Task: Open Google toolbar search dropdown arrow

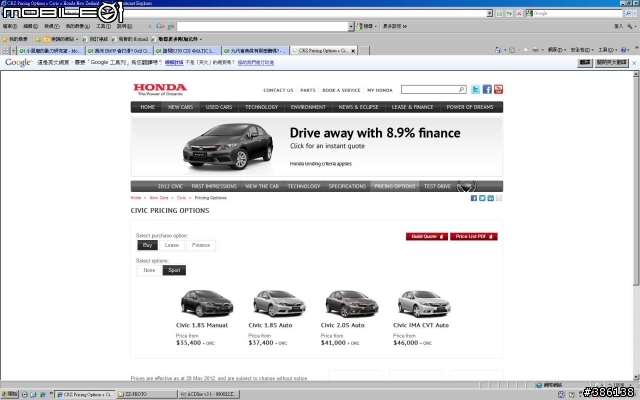Action: pos(351,27)
